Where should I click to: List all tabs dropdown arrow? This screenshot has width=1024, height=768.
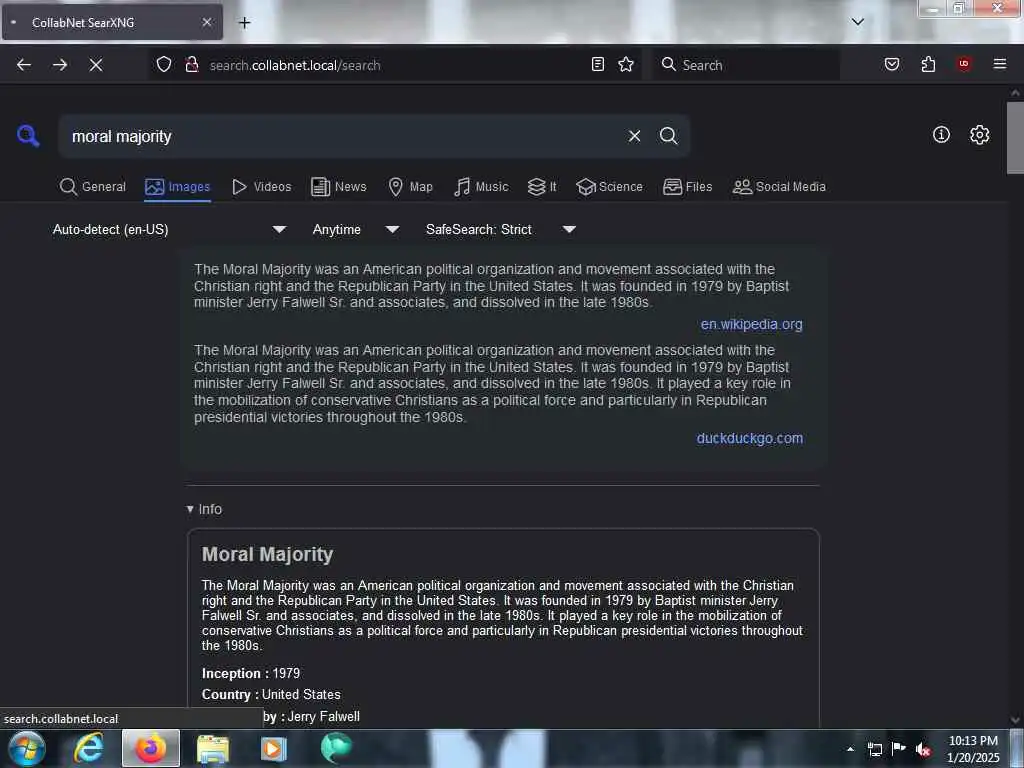click(857, 22)
